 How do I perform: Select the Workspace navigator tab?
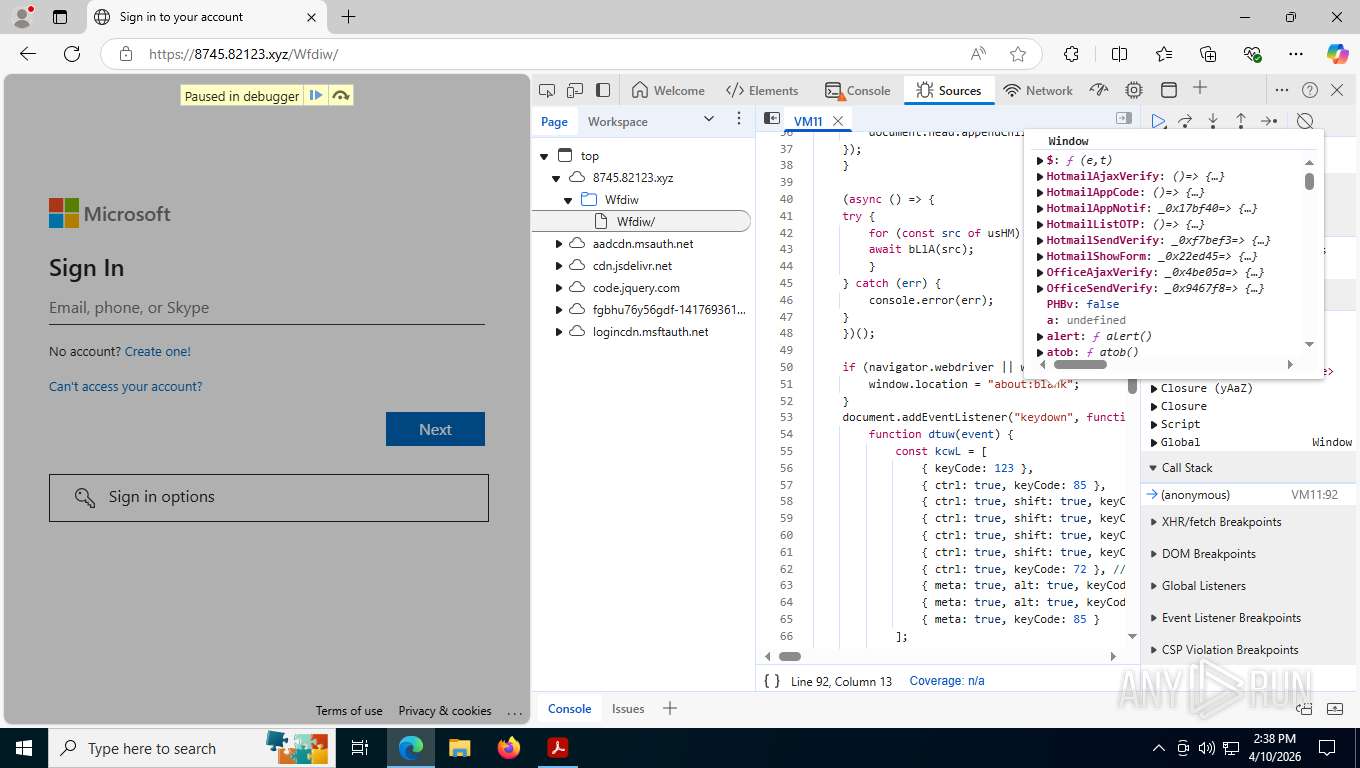point(617,121)
